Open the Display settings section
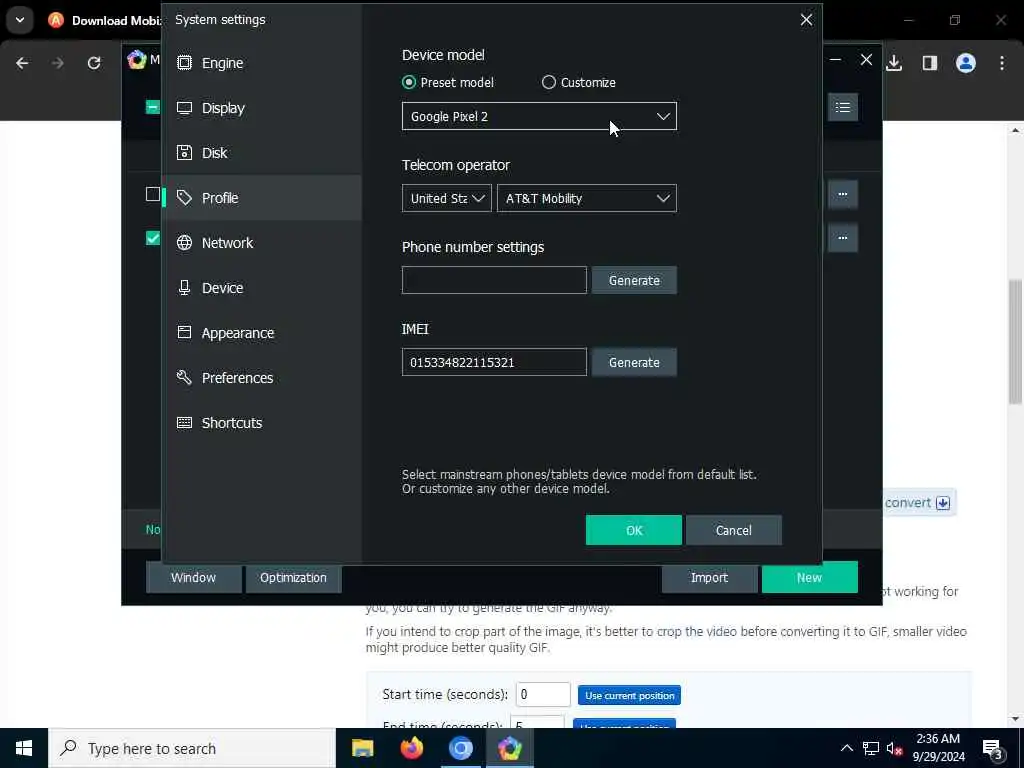Image resolution: width=1024 pixels, height=768 pixels. [262, 108]
